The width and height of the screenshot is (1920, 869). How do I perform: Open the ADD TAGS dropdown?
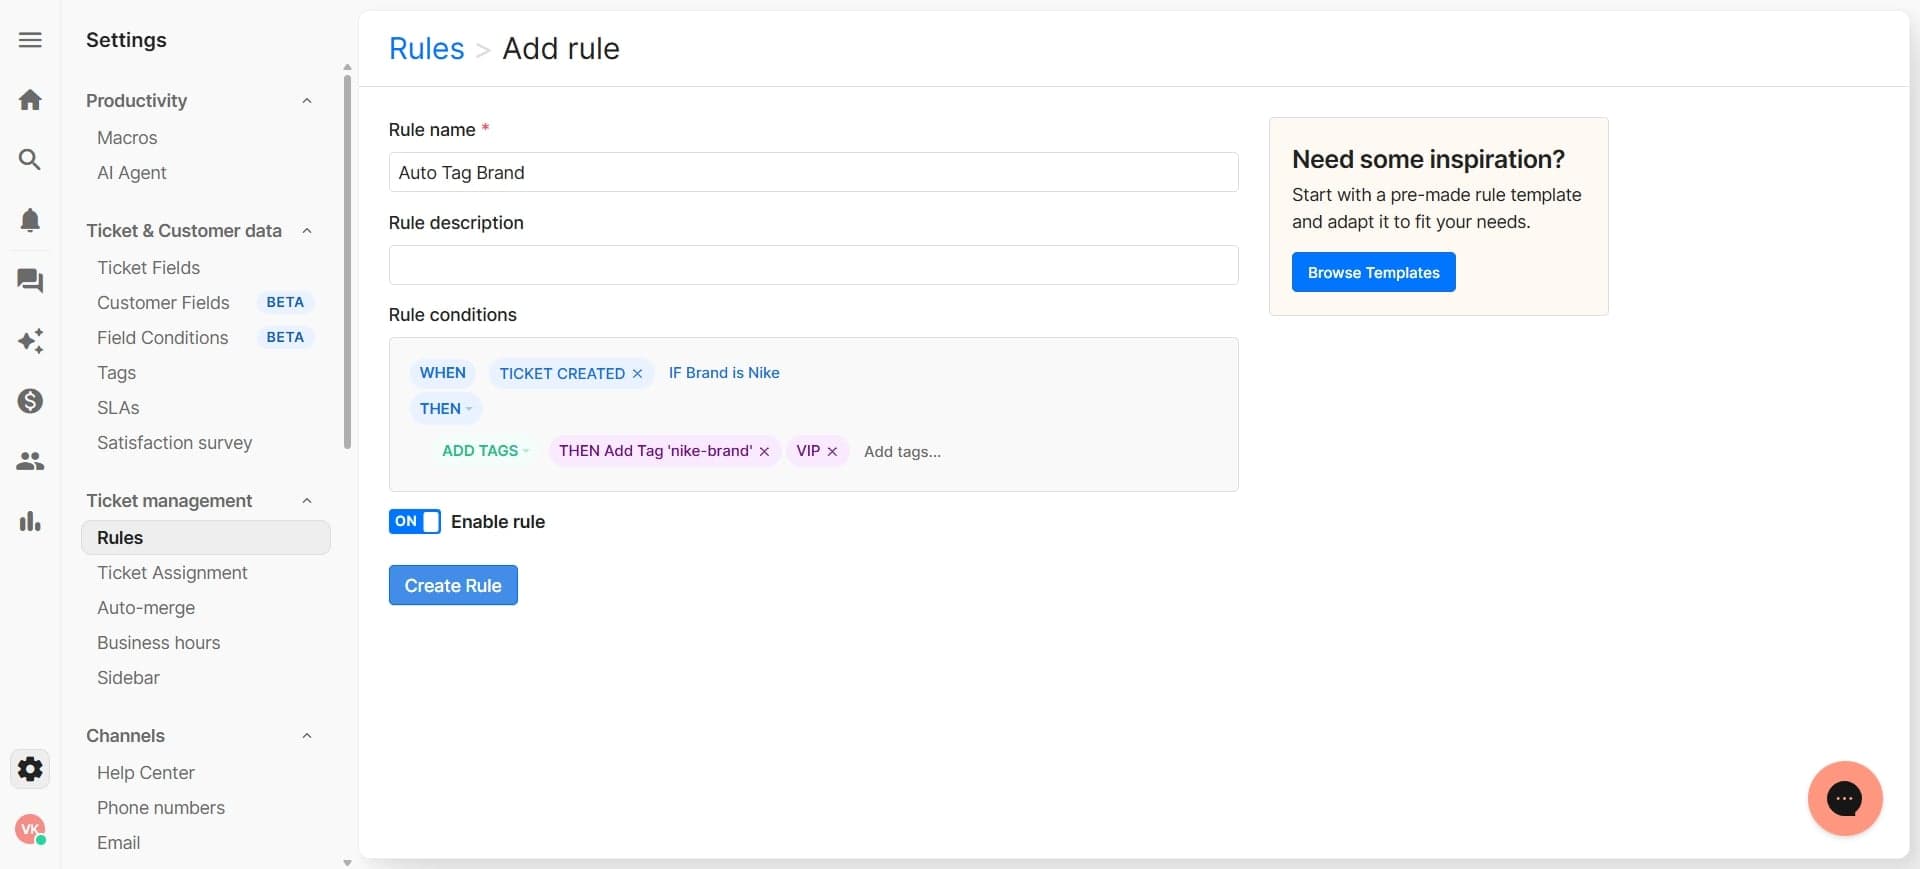pos(485,451)
